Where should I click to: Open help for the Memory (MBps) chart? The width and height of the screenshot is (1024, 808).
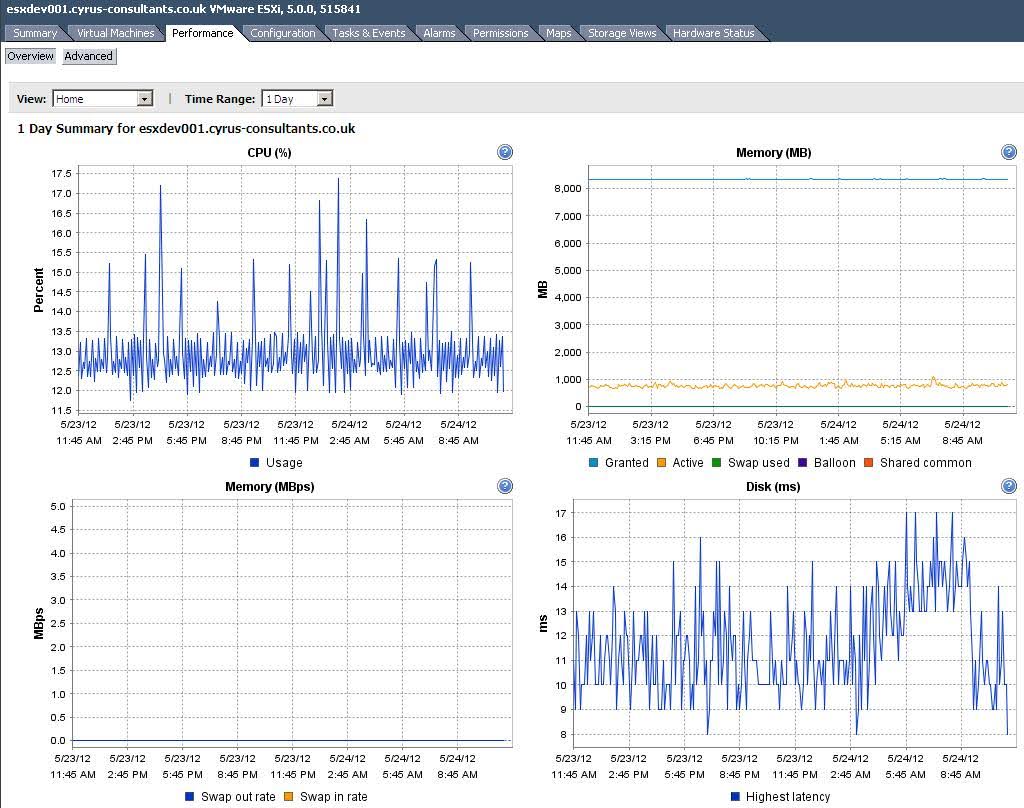coord(504,486)
